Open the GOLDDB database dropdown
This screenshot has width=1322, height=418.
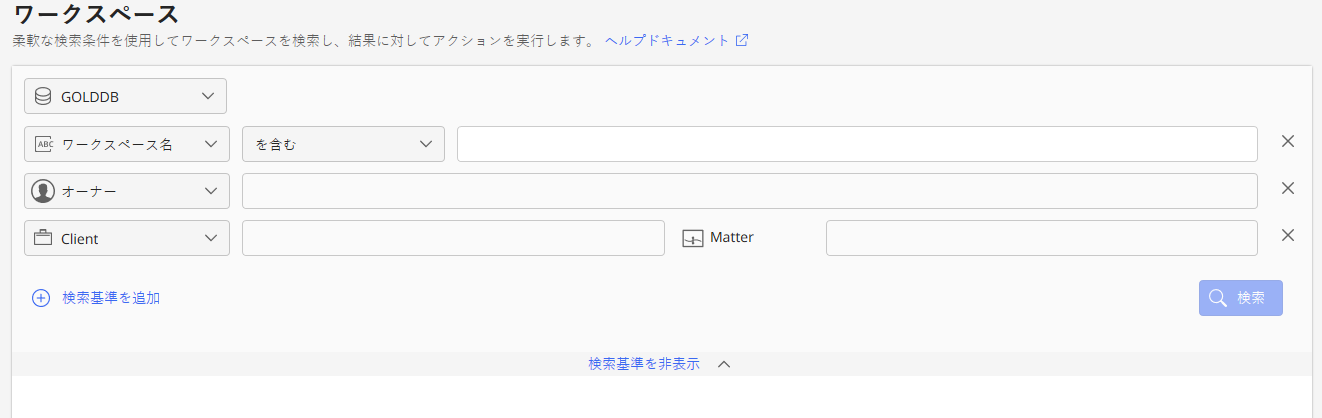(x=207, y=96)
